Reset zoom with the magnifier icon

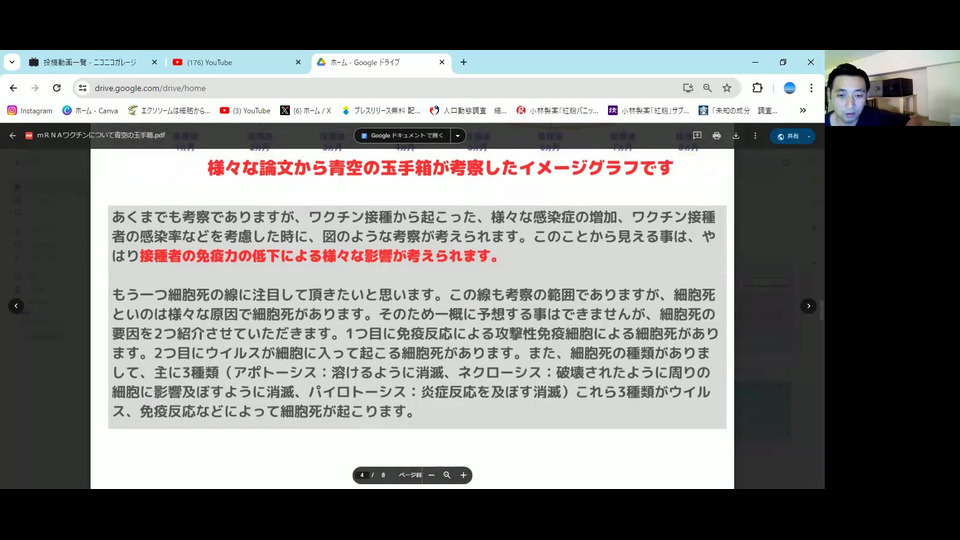[447, 475]
